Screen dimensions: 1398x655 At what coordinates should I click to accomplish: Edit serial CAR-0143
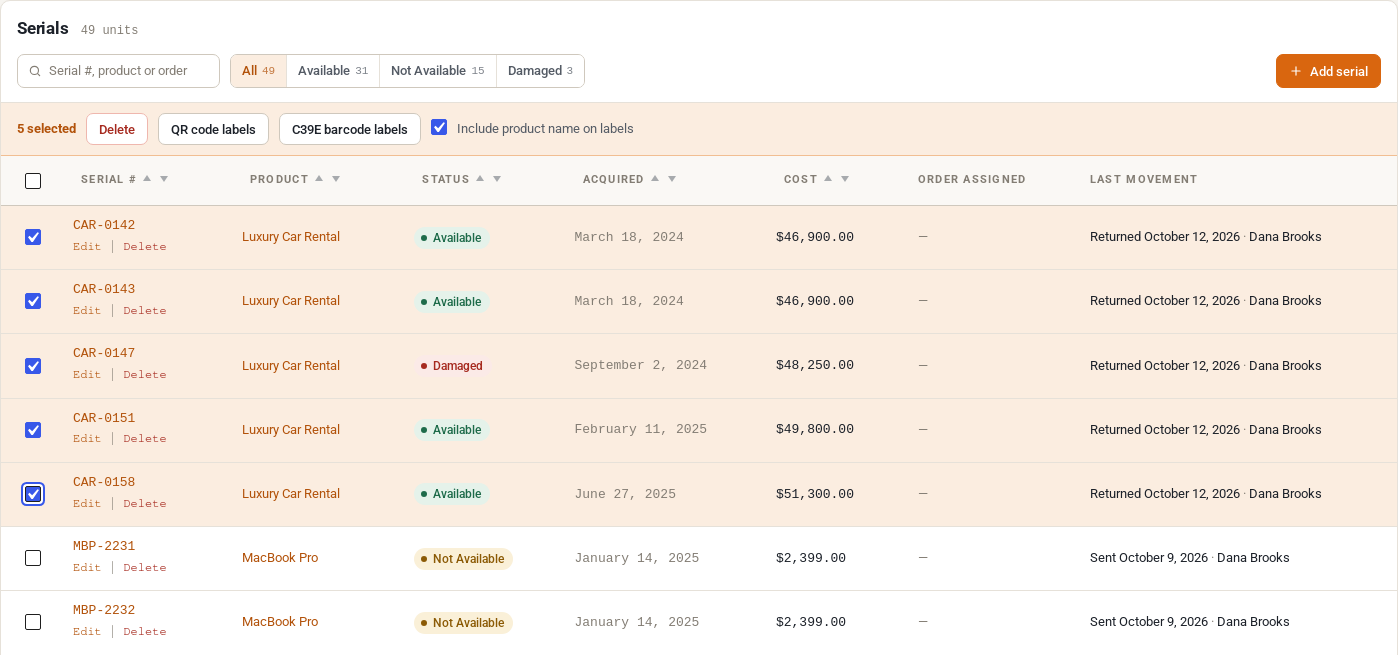click(x=87, y=311)
